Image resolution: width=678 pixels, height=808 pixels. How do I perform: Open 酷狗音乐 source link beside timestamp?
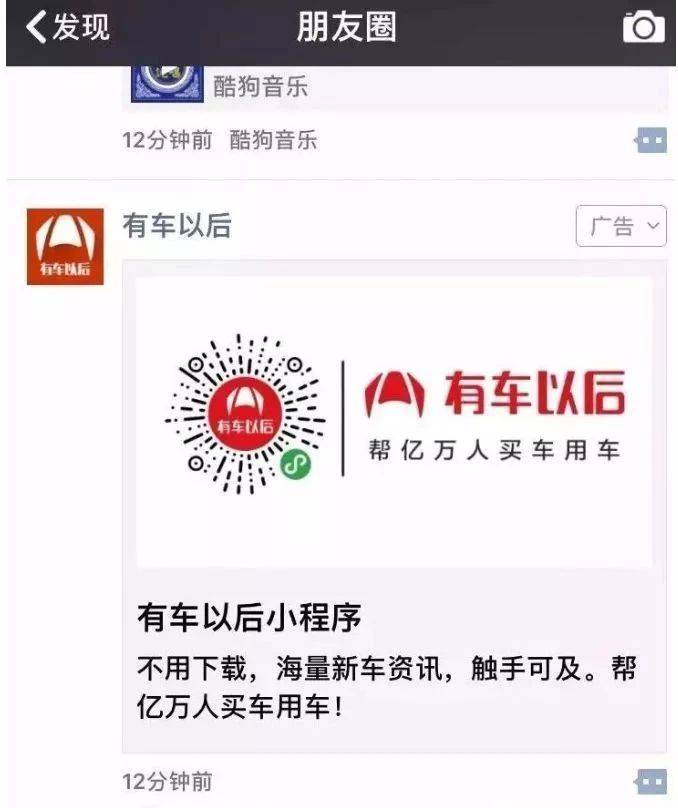click(273, 140)
